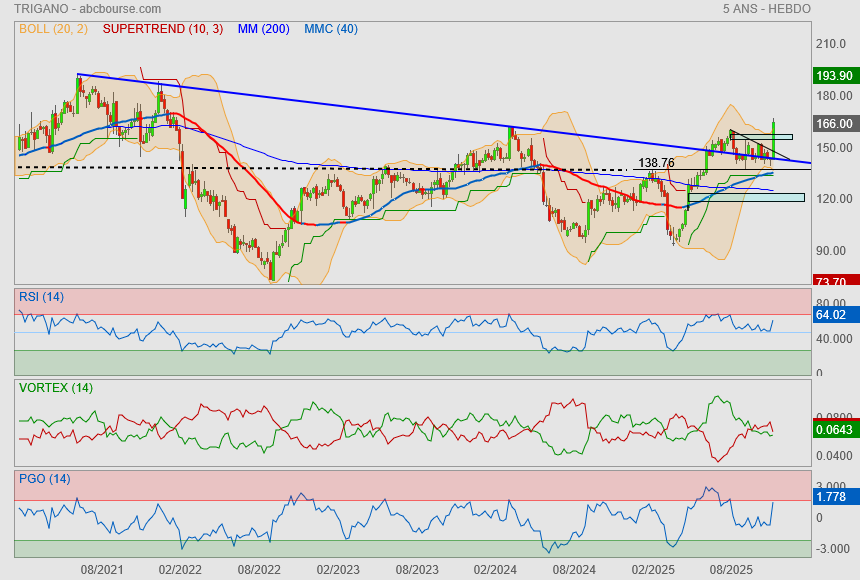Click the PGO value tag 1.778
860x580 pixels.
[834, 497]
